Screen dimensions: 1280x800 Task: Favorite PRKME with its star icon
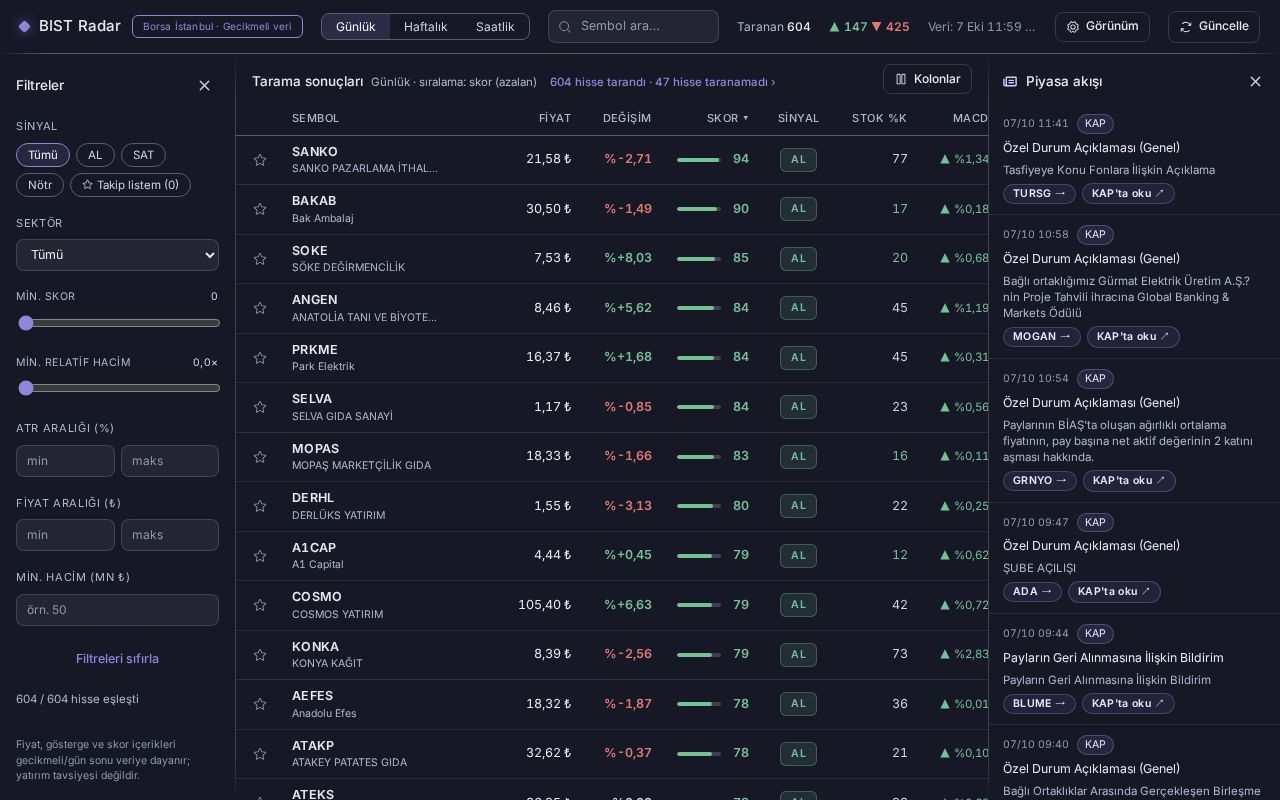tap(260, 358)
